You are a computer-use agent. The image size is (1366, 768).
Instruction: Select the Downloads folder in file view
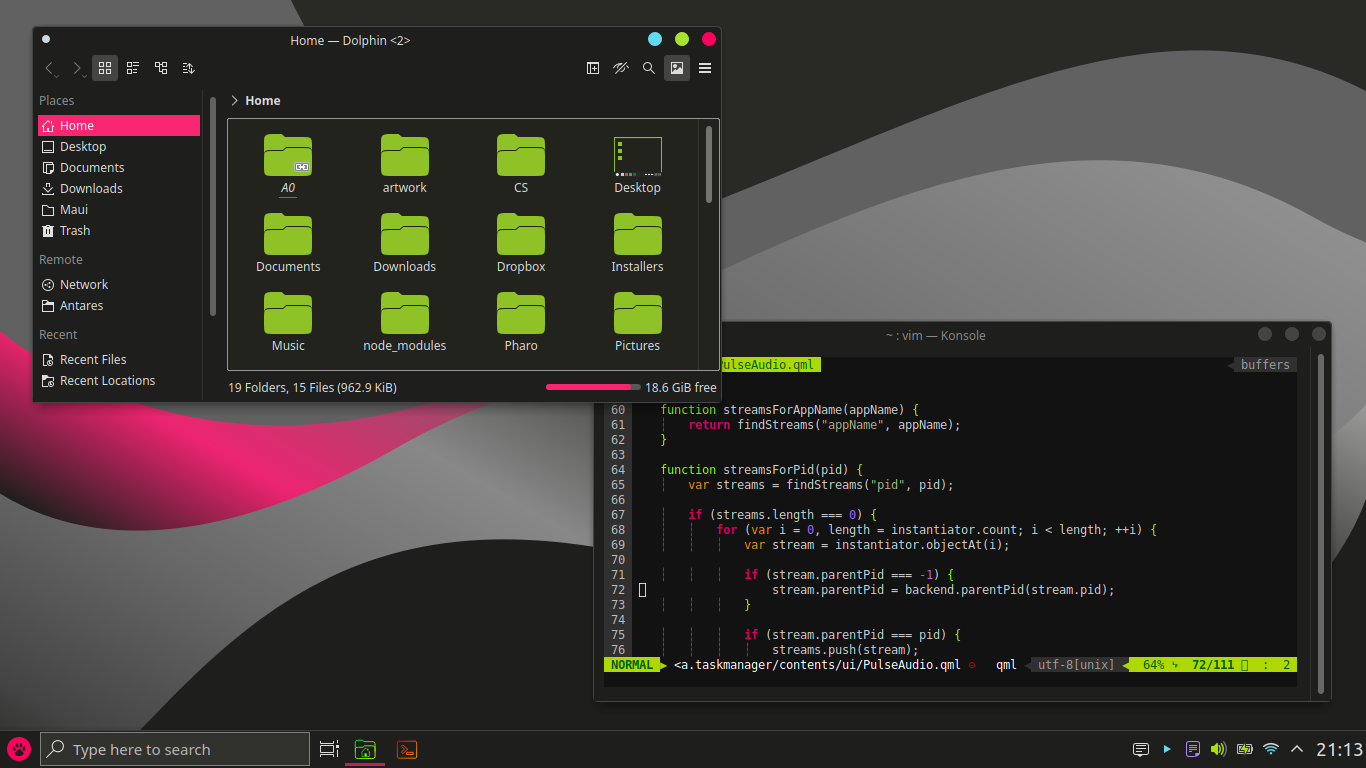(x=405, y=244)
